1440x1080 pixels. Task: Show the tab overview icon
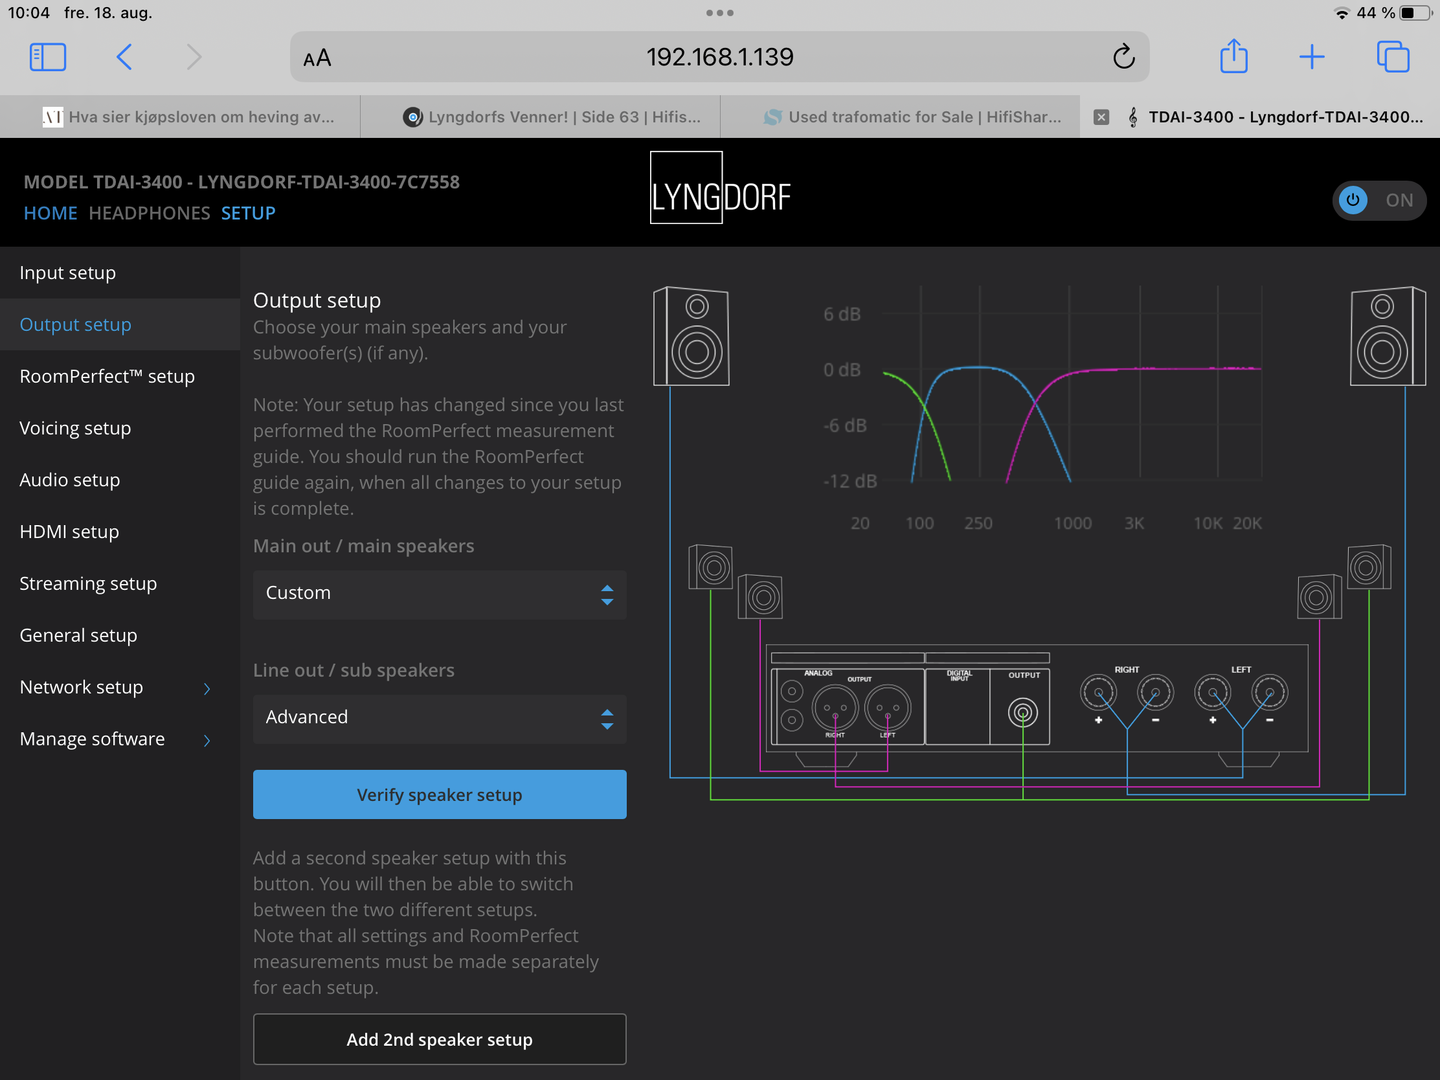tap(1393, 57)
